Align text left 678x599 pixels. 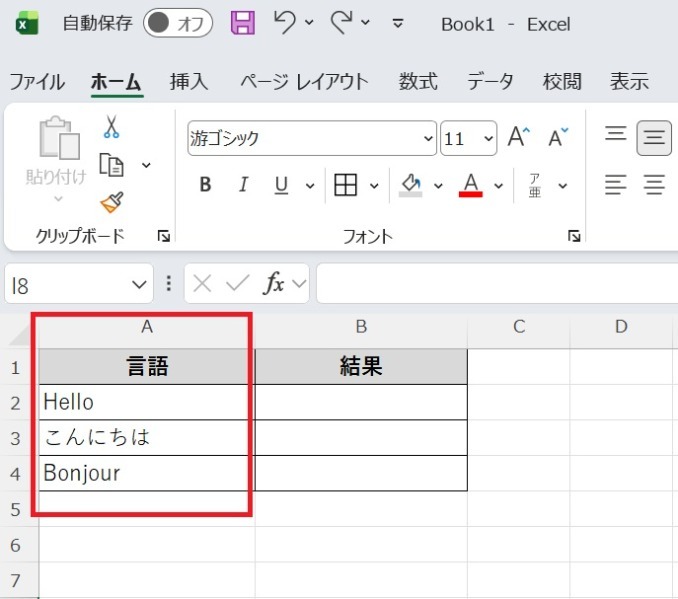[x=616, y=185]
